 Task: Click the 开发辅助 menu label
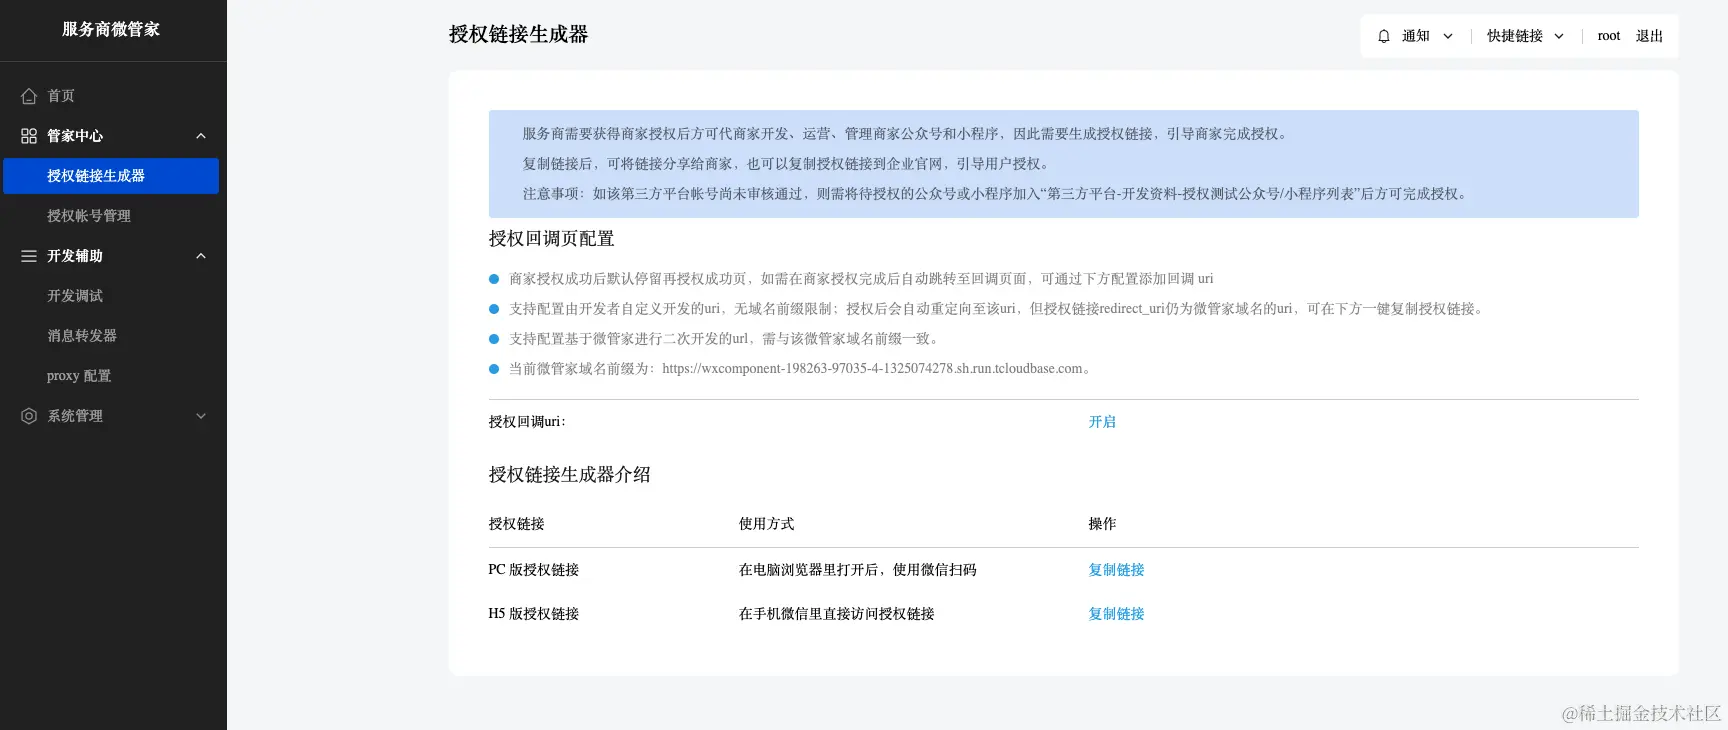click(75, 256)
